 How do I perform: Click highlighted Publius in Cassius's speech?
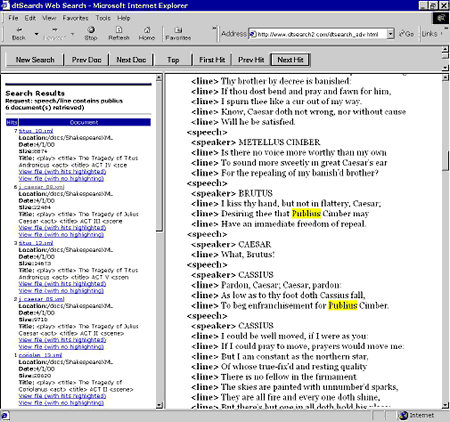click(343, 305)
